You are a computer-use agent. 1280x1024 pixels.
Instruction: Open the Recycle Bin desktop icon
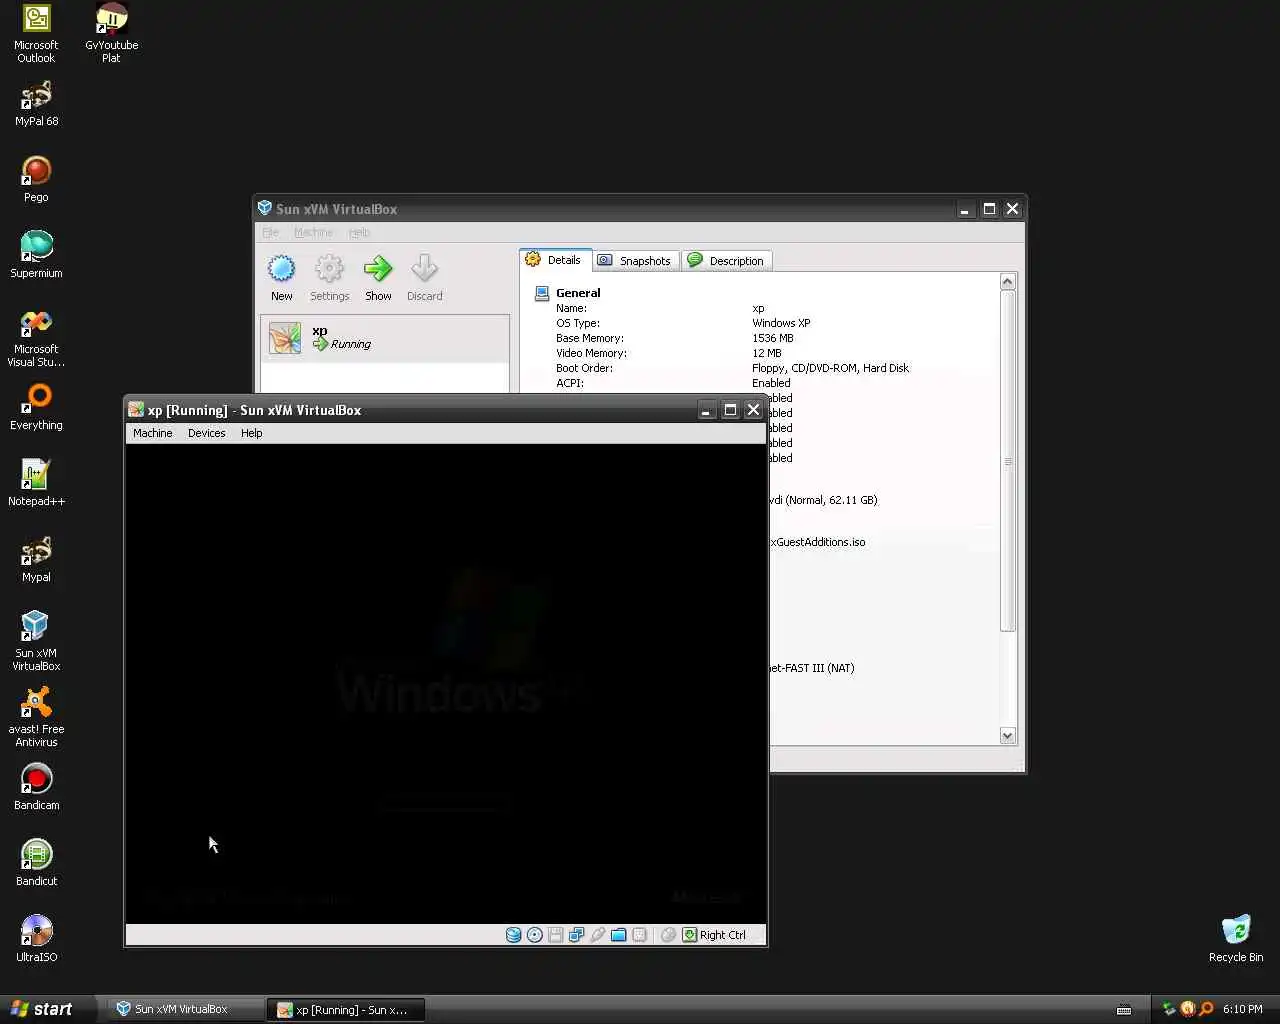(x=1236, y=939)
